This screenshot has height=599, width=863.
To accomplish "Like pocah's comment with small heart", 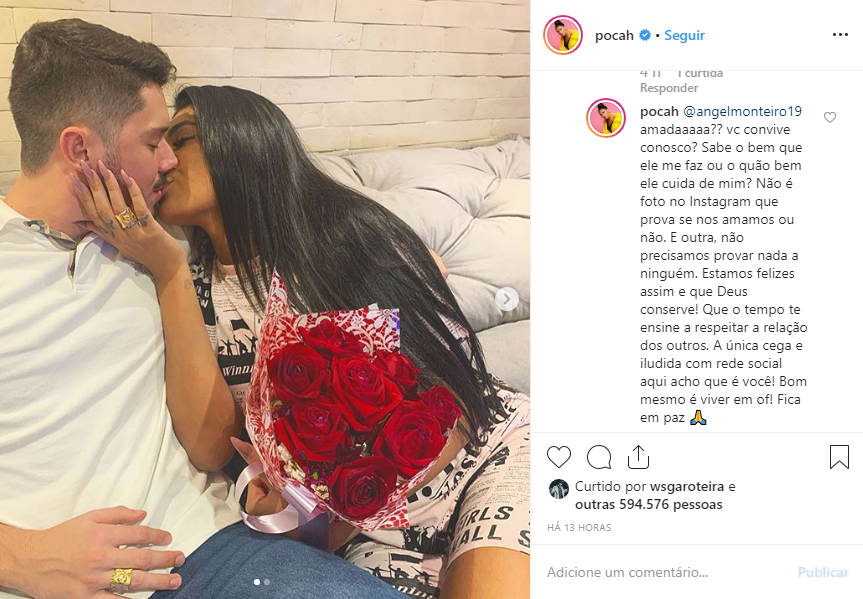I will 829,117.
